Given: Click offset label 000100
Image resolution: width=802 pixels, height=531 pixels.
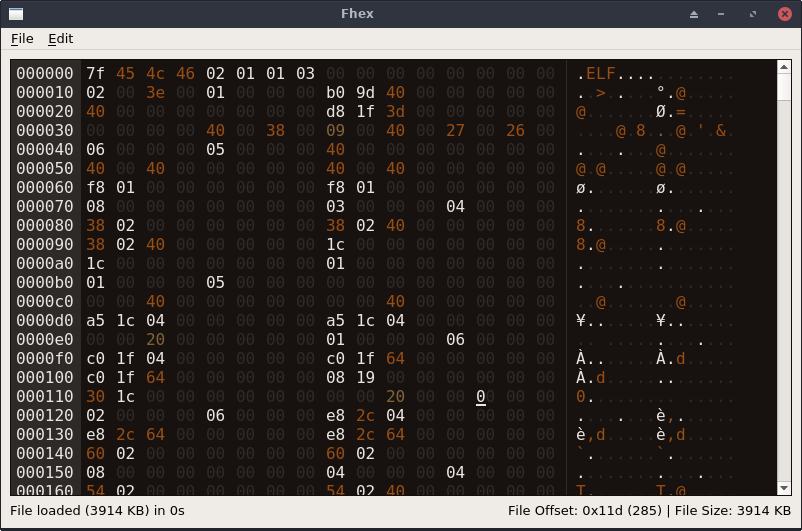Looking at the screenshot, I should [x=44, y=378].
